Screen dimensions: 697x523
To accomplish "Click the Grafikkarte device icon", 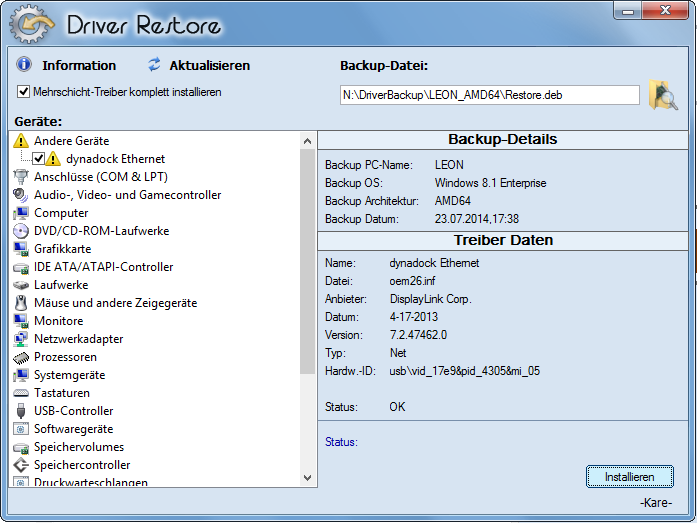I will tap(21, 249).
